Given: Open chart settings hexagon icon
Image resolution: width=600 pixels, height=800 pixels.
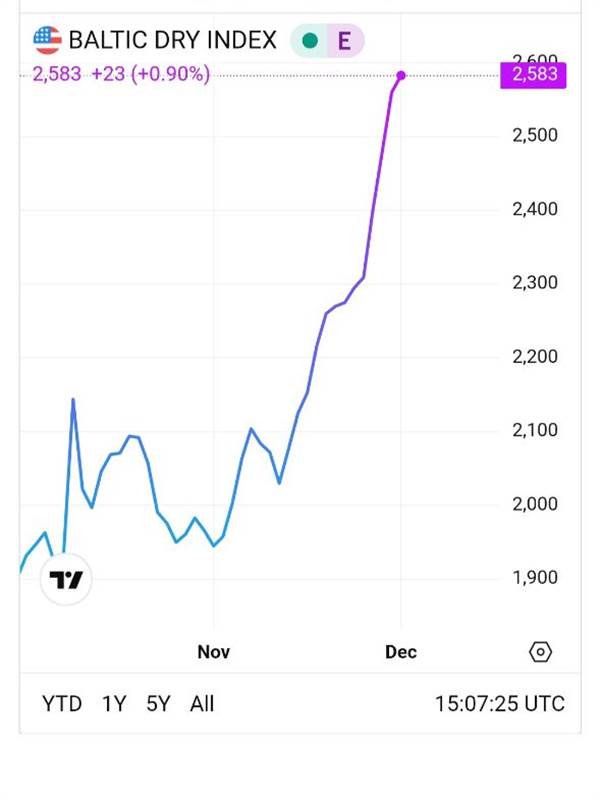Looking at the screenshot, I should (x=540, y=652).
